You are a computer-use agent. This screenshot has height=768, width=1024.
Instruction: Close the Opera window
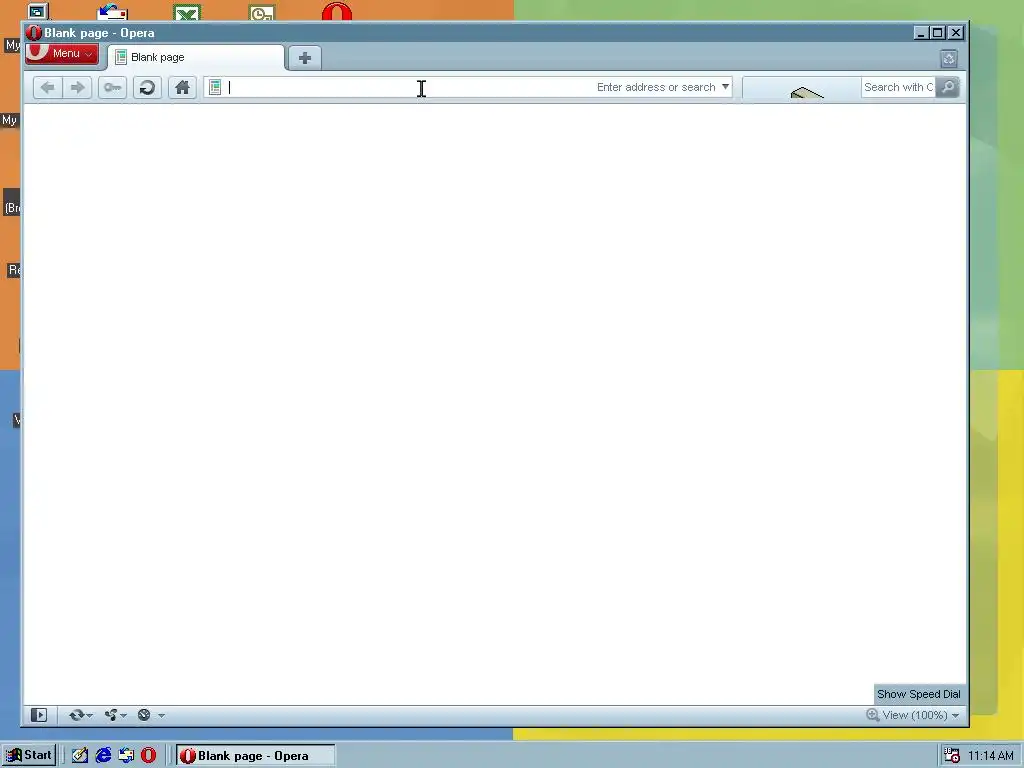(955, 33)
